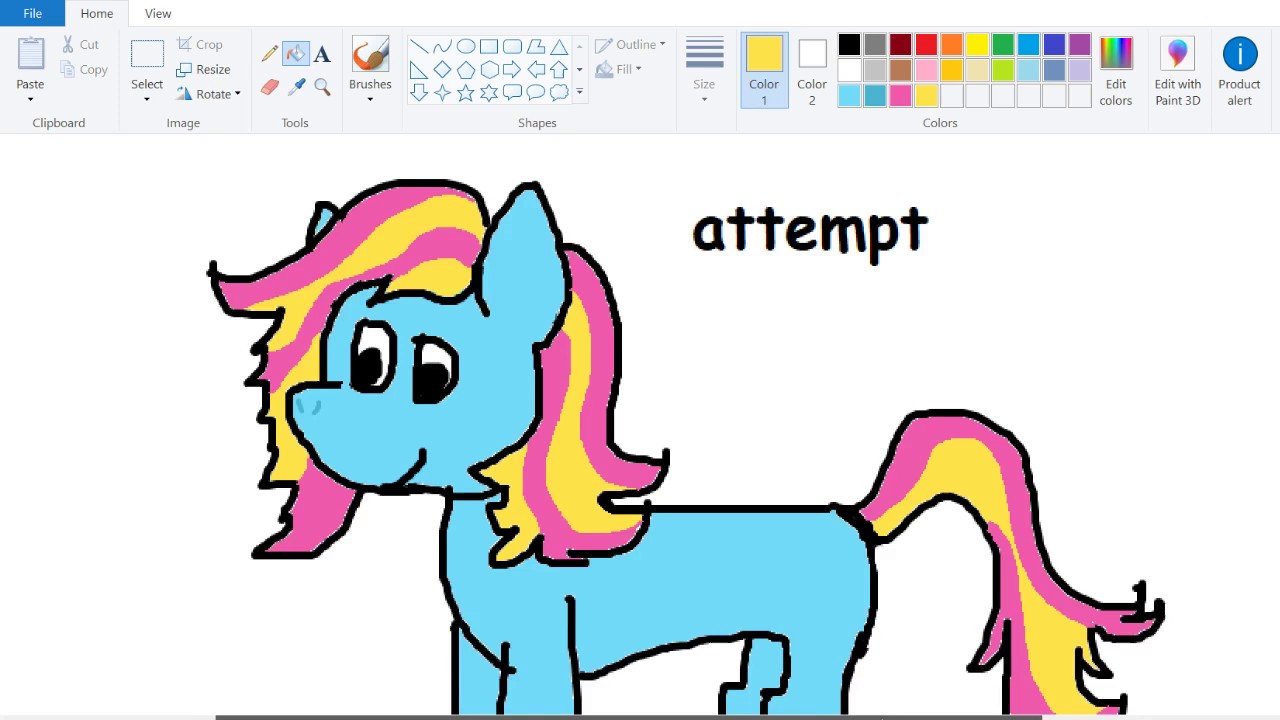
Task: Pick the green palette color
Action: tap(1003, 45)
